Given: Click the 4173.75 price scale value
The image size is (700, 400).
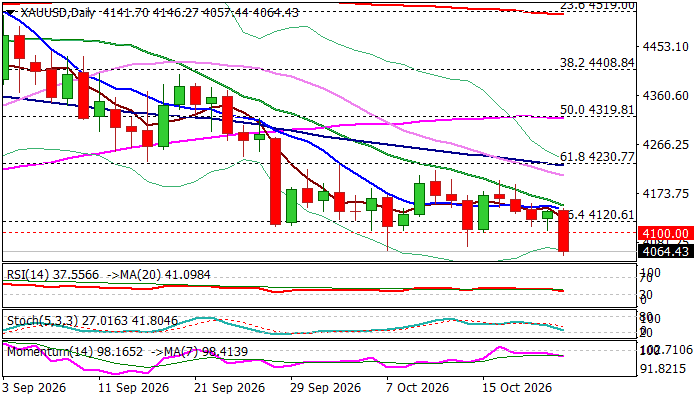Looking at the screenshot, I should [666, 194].
